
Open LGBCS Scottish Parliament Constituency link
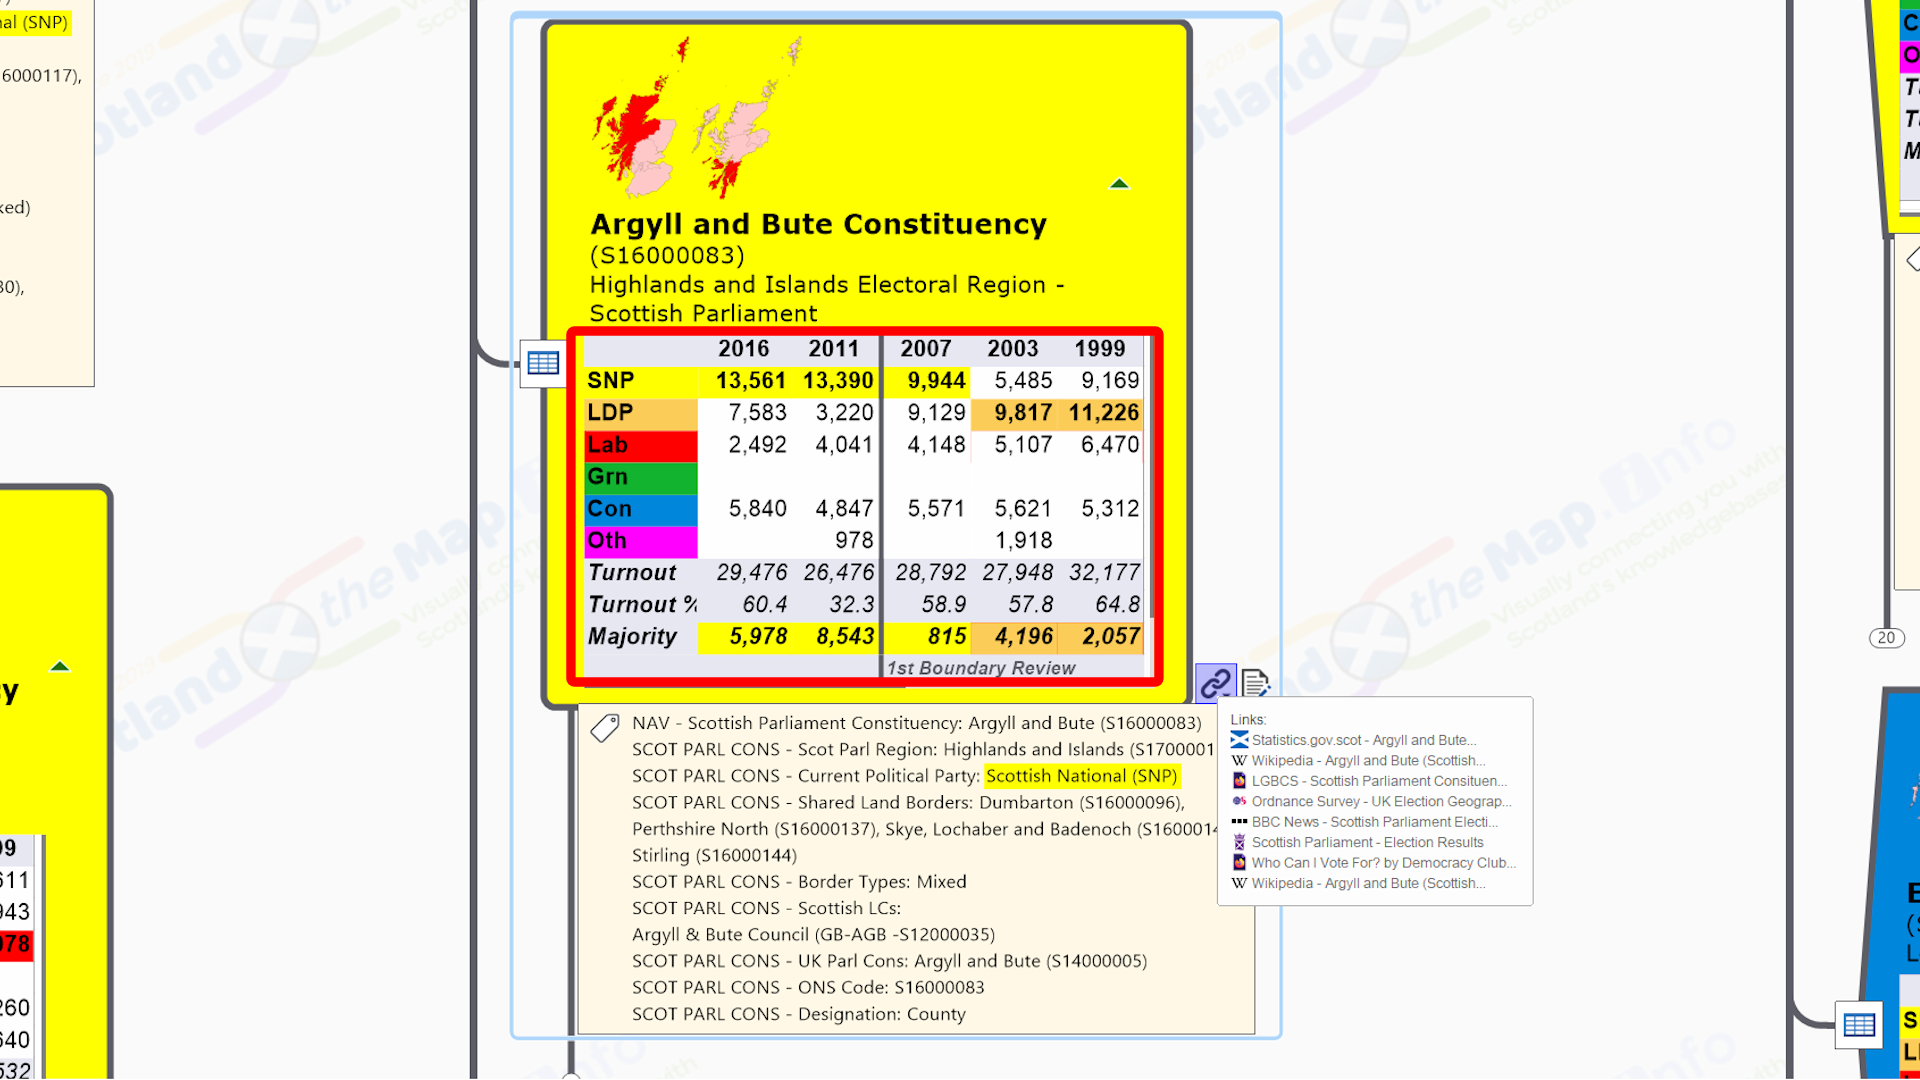point(1378,781)
